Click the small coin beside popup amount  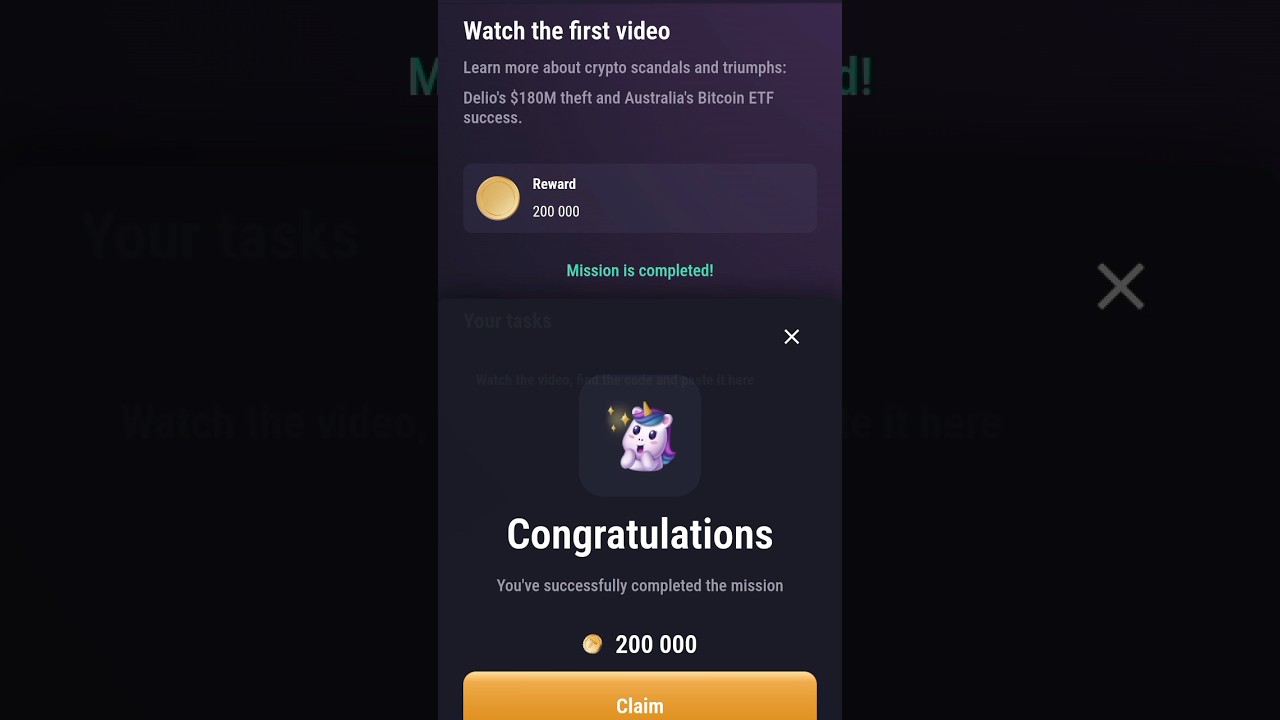592,645
